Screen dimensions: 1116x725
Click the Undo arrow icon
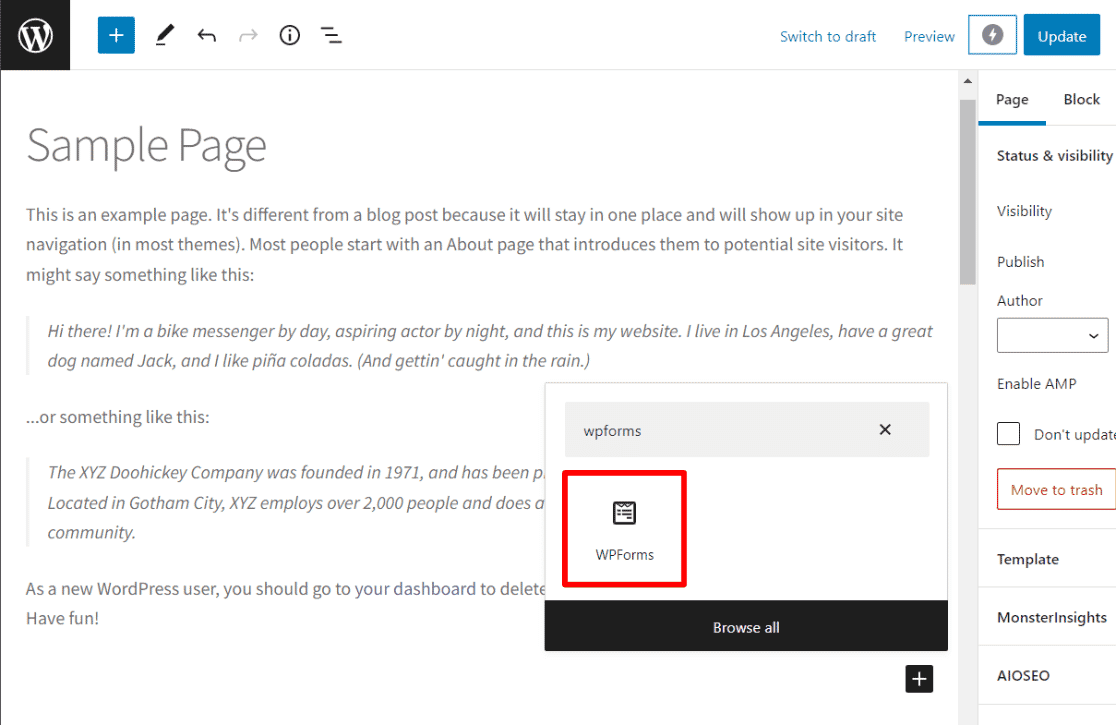click(x=206, y=34)
